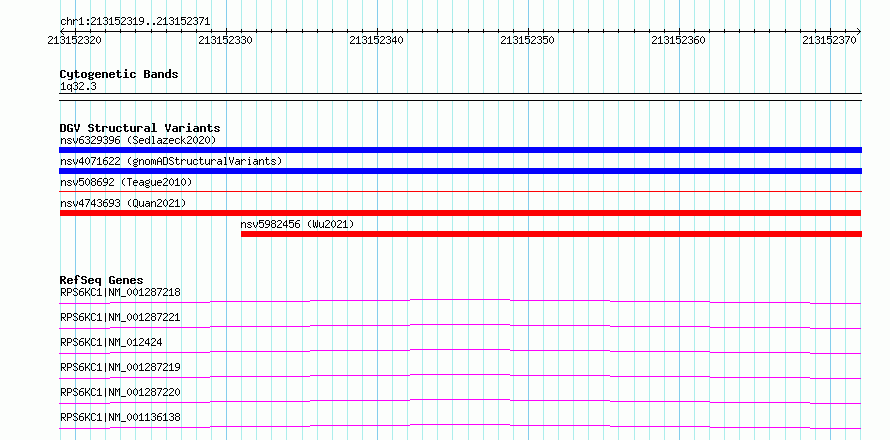The image size is (890, 440).
Task: Click the blue nsv4071622 variant bar
Action: [x=460, y=171]
